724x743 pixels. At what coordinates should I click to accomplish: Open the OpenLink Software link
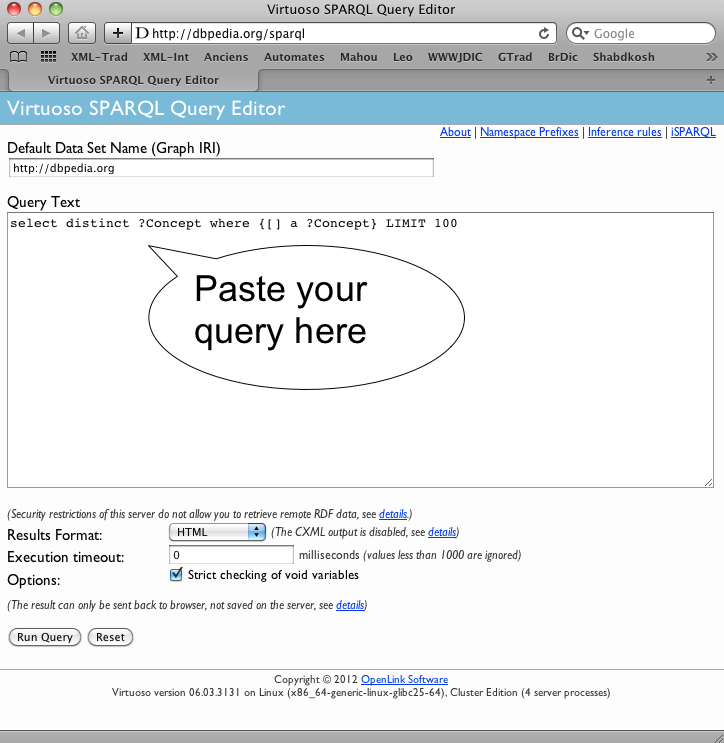404,679
